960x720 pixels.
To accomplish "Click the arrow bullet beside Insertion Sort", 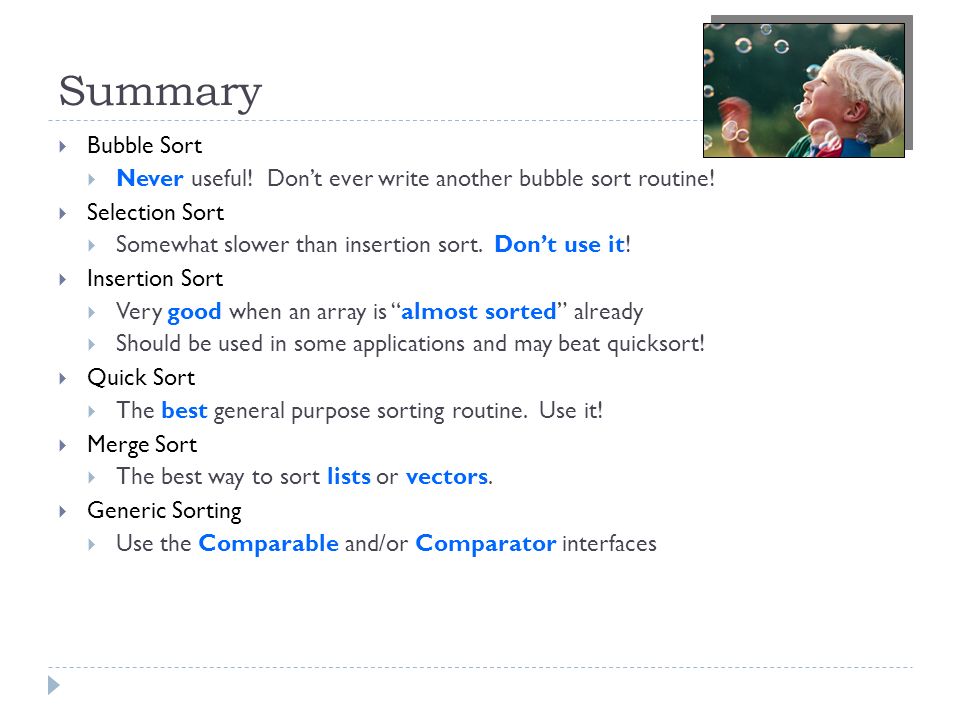I will 62,279.
